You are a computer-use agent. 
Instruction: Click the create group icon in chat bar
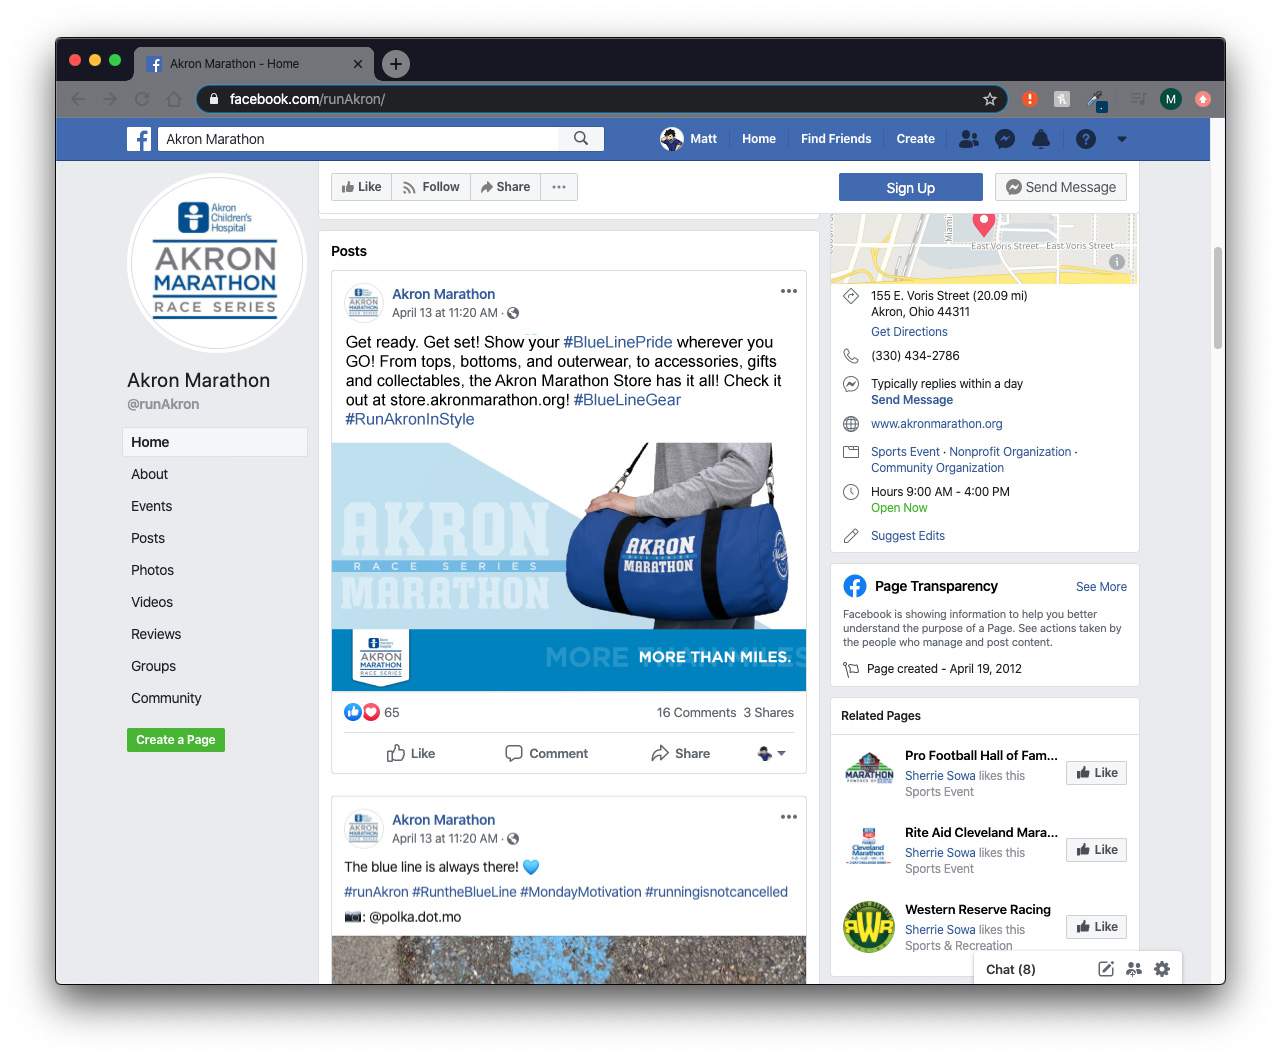pyautogui.click(x=1134, y=969)
